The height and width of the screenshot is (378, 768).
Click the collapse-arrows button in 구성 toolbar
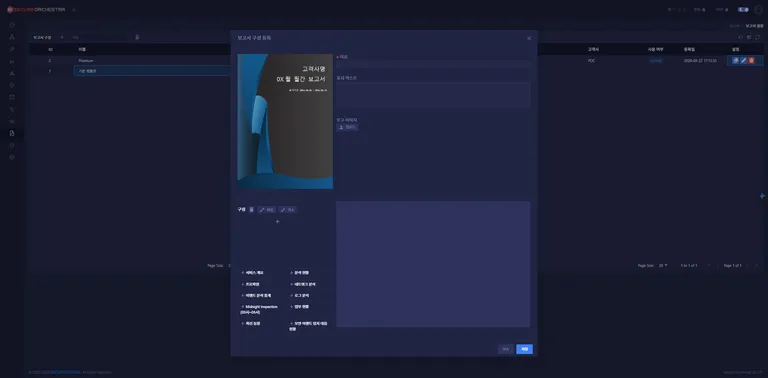[288, 210]
